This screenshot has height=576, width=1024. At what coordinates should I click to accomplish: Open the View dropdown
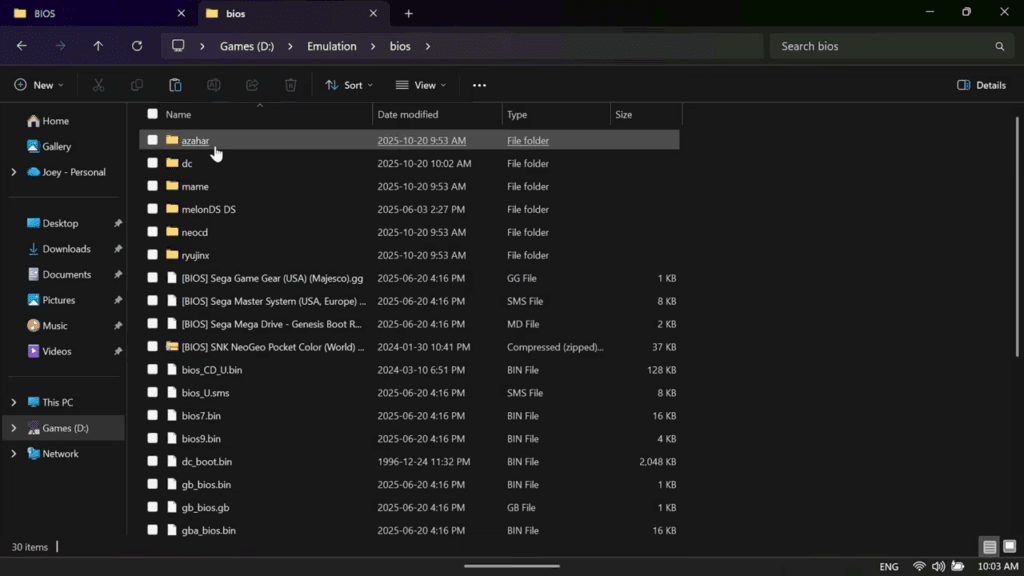point(420,85)
